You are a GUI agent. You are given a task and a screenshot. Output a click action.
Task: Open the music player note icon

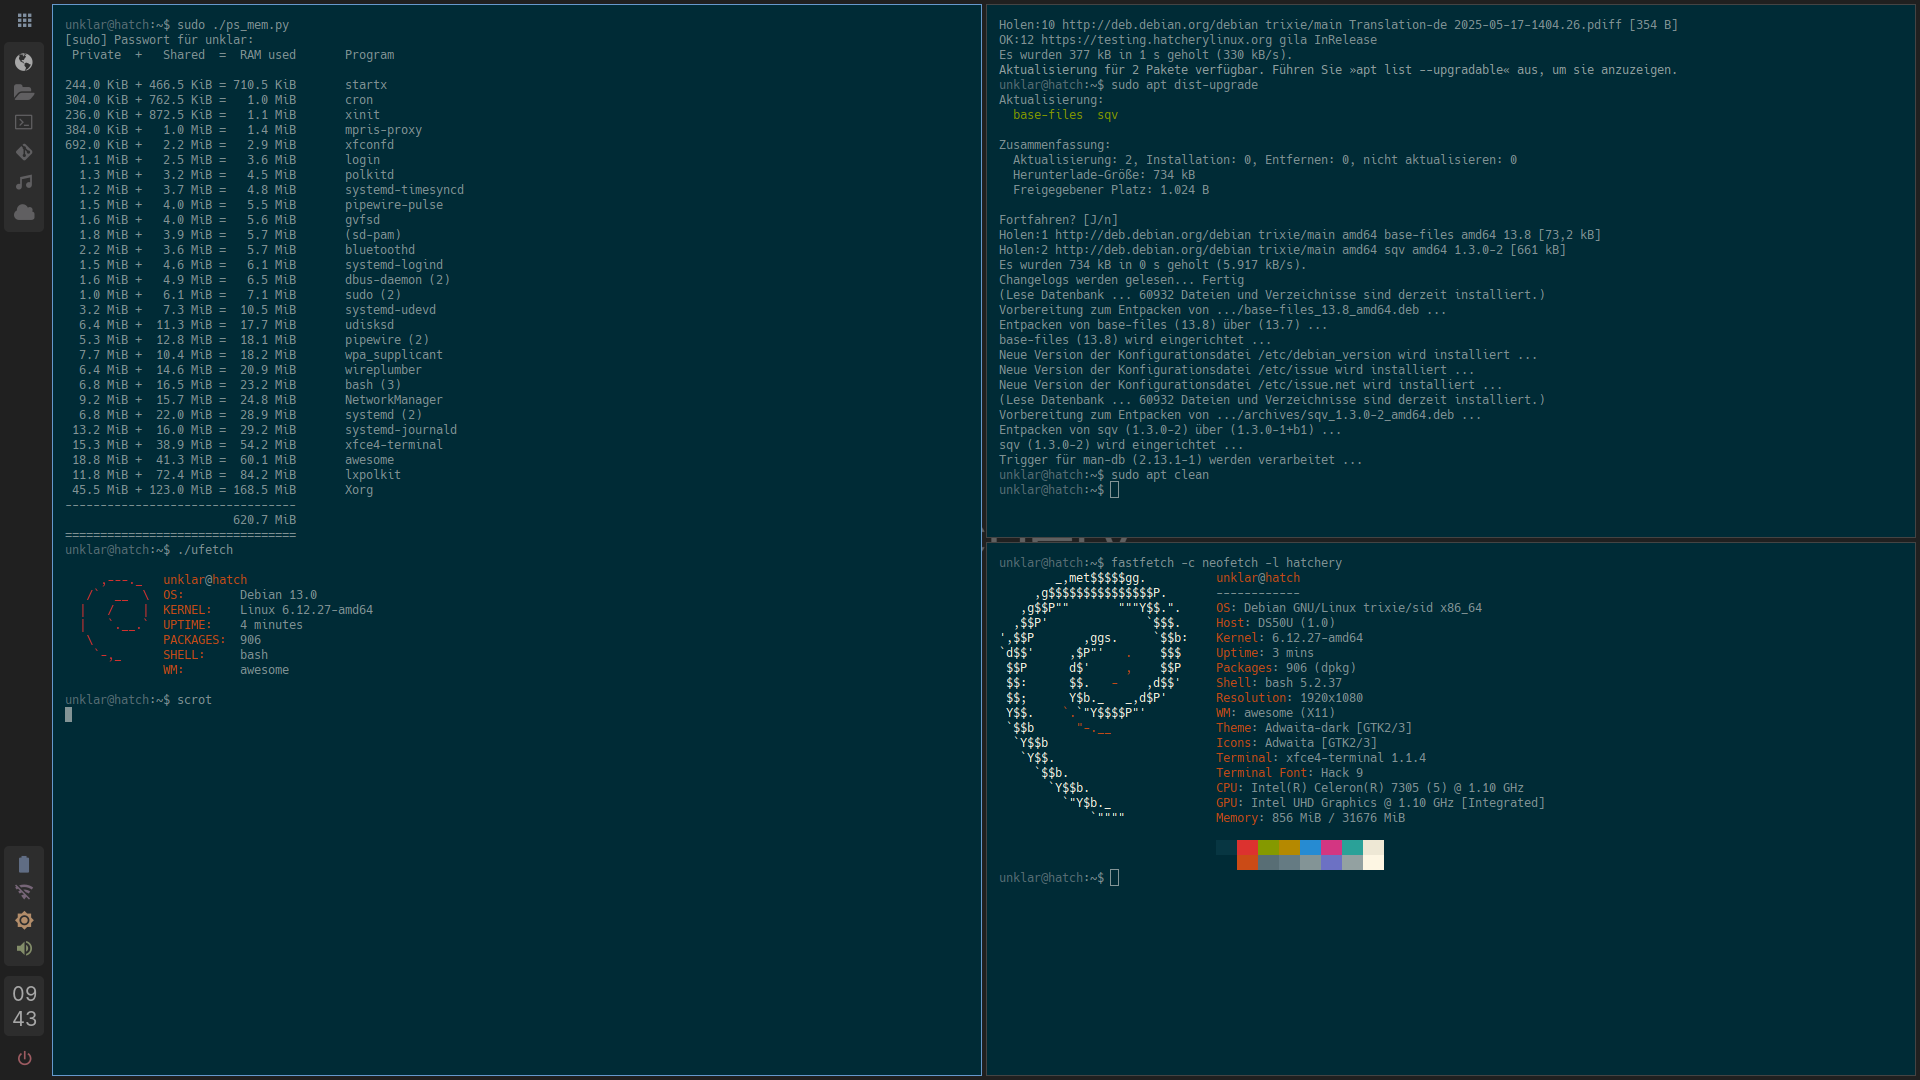24,182
